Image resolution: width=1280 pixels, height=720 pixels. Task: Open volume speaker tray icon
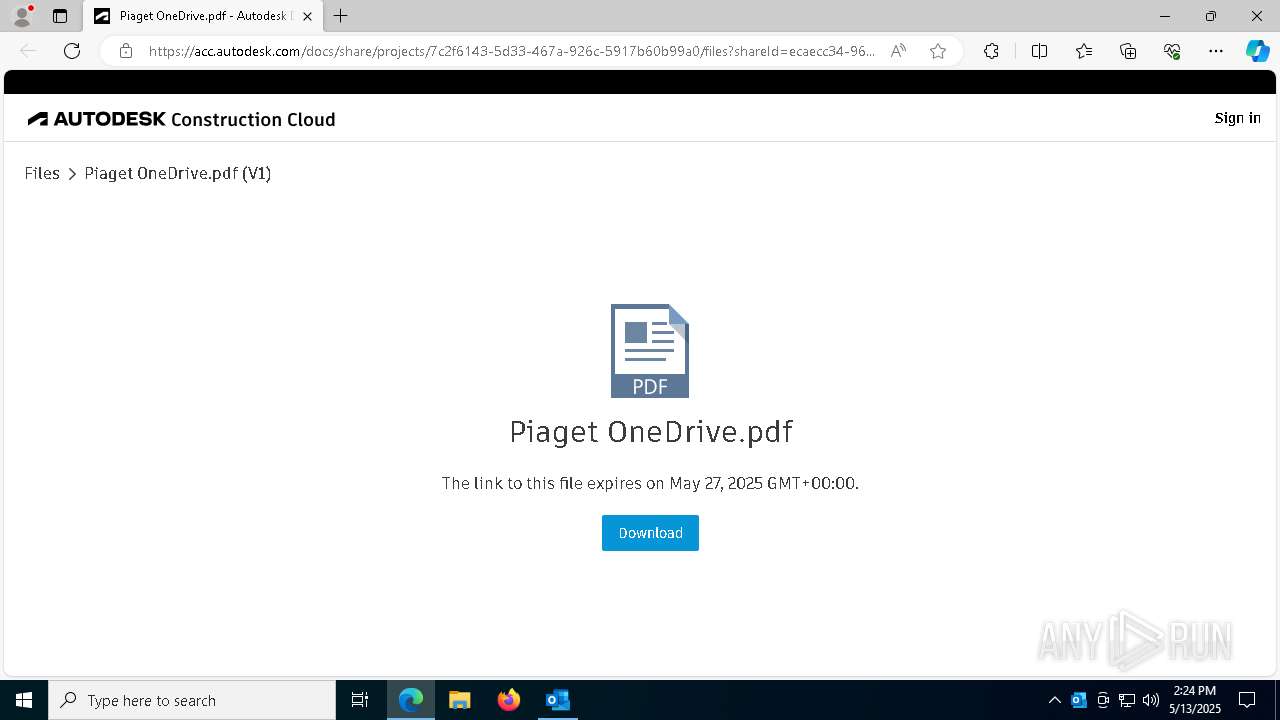pyautogui.click(x=1151, y=700)
